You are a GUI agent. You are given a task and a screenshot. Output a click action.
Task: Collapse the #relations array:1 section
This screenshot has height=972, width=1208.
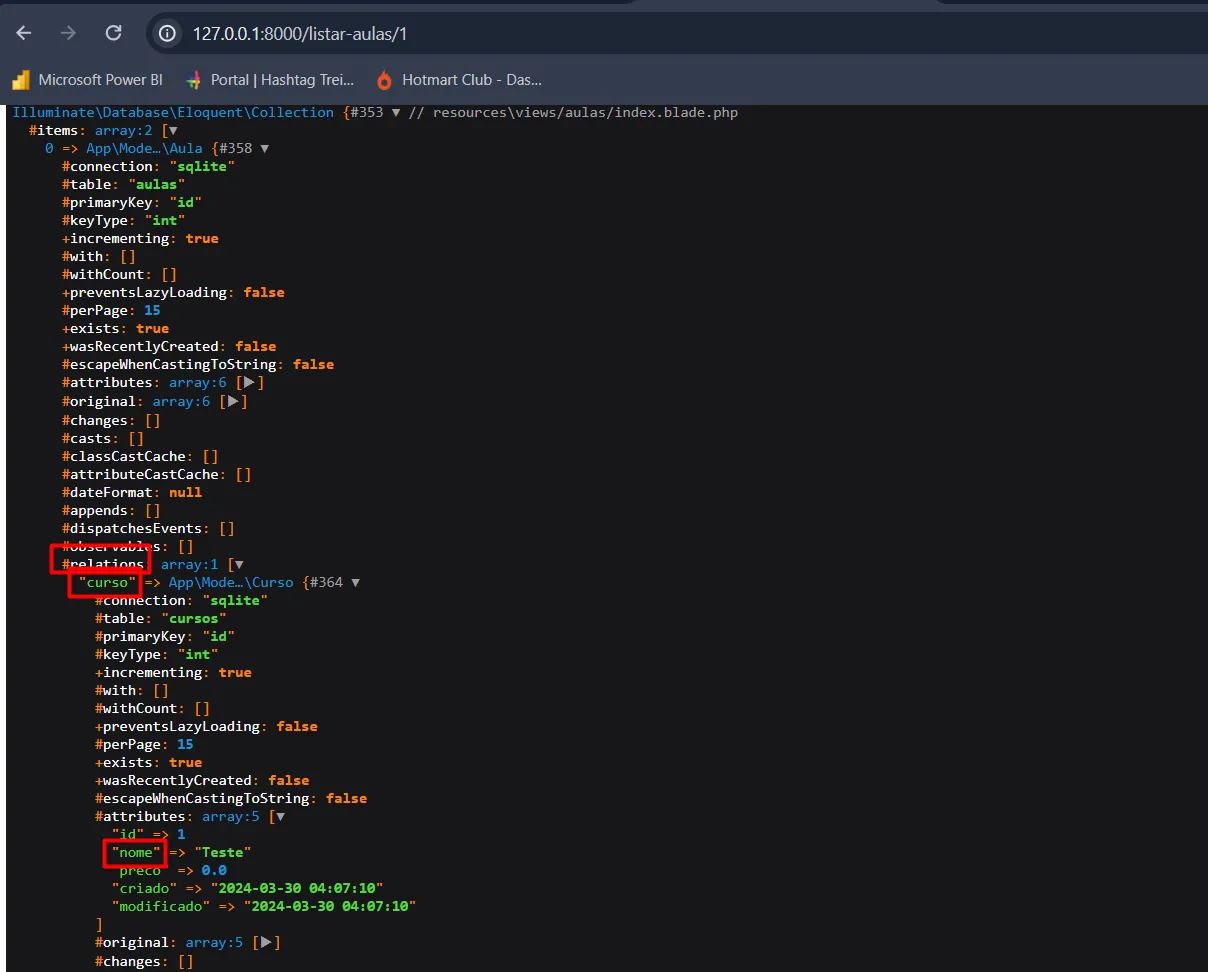click(238, 565)
